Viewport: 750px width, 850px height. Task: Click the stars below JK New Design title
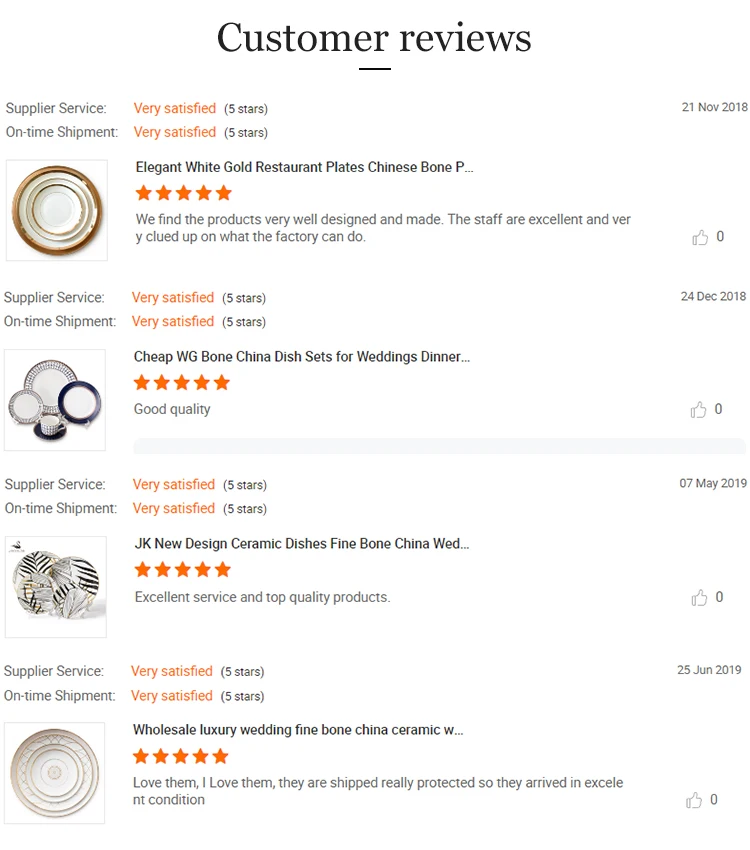[183, 570]
